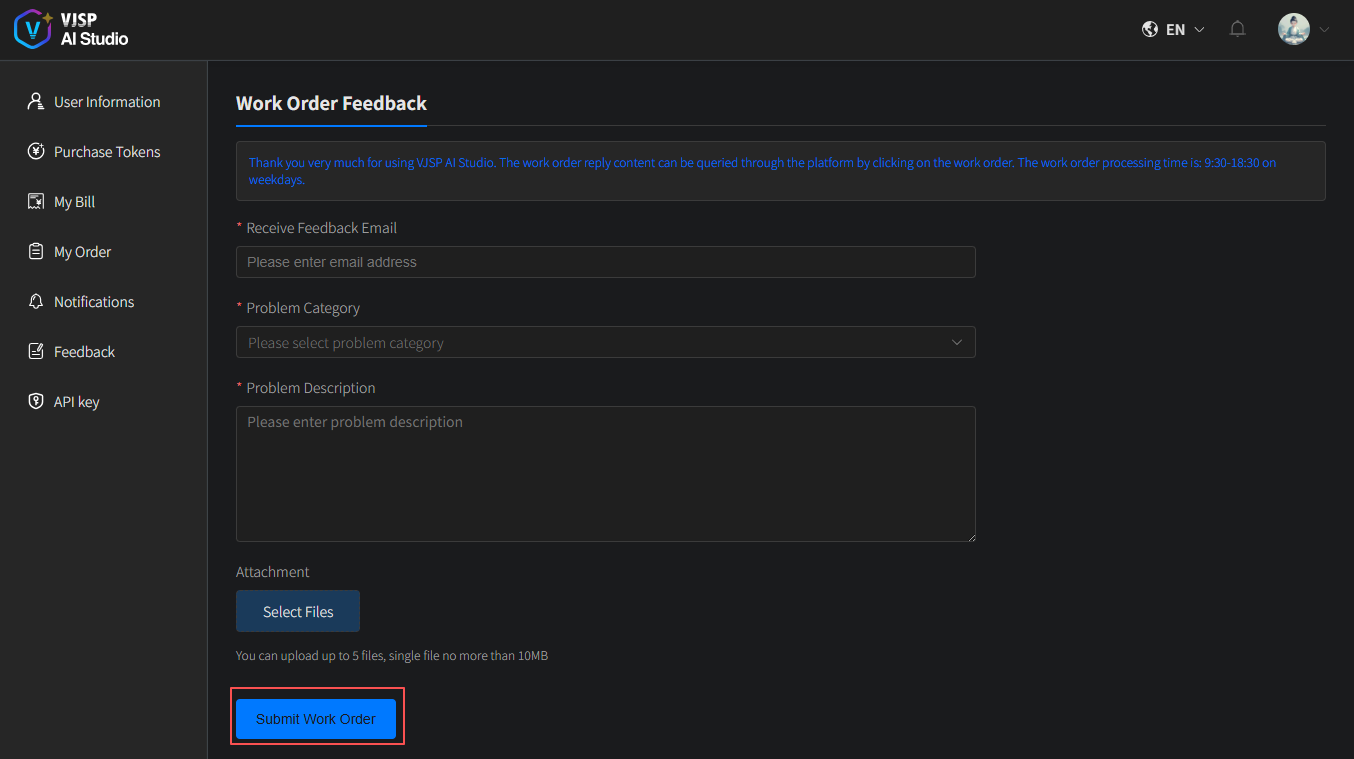Screen dimensions: 1354x759
Task: Open the notification bell icon
Action: pos(1237,29)
